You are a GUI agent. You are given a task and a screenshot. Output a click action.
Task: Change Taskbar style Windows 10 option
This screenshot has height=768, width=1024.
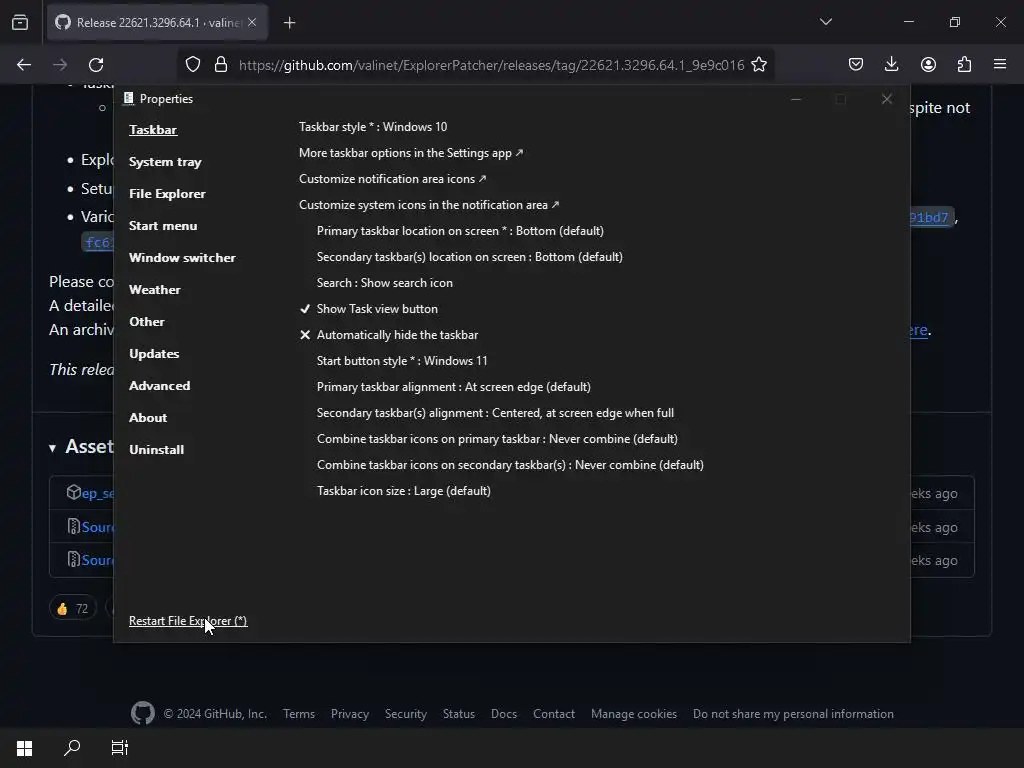click(373, 127)
